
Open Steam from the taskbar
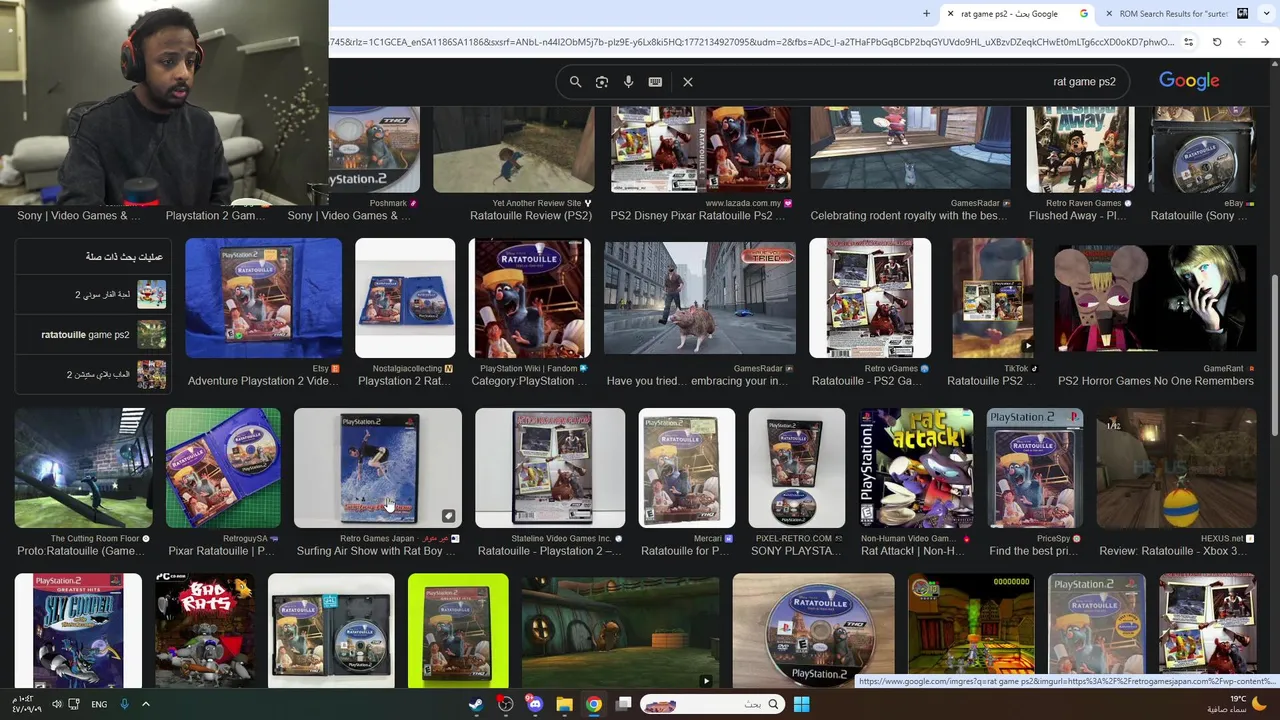476,704
